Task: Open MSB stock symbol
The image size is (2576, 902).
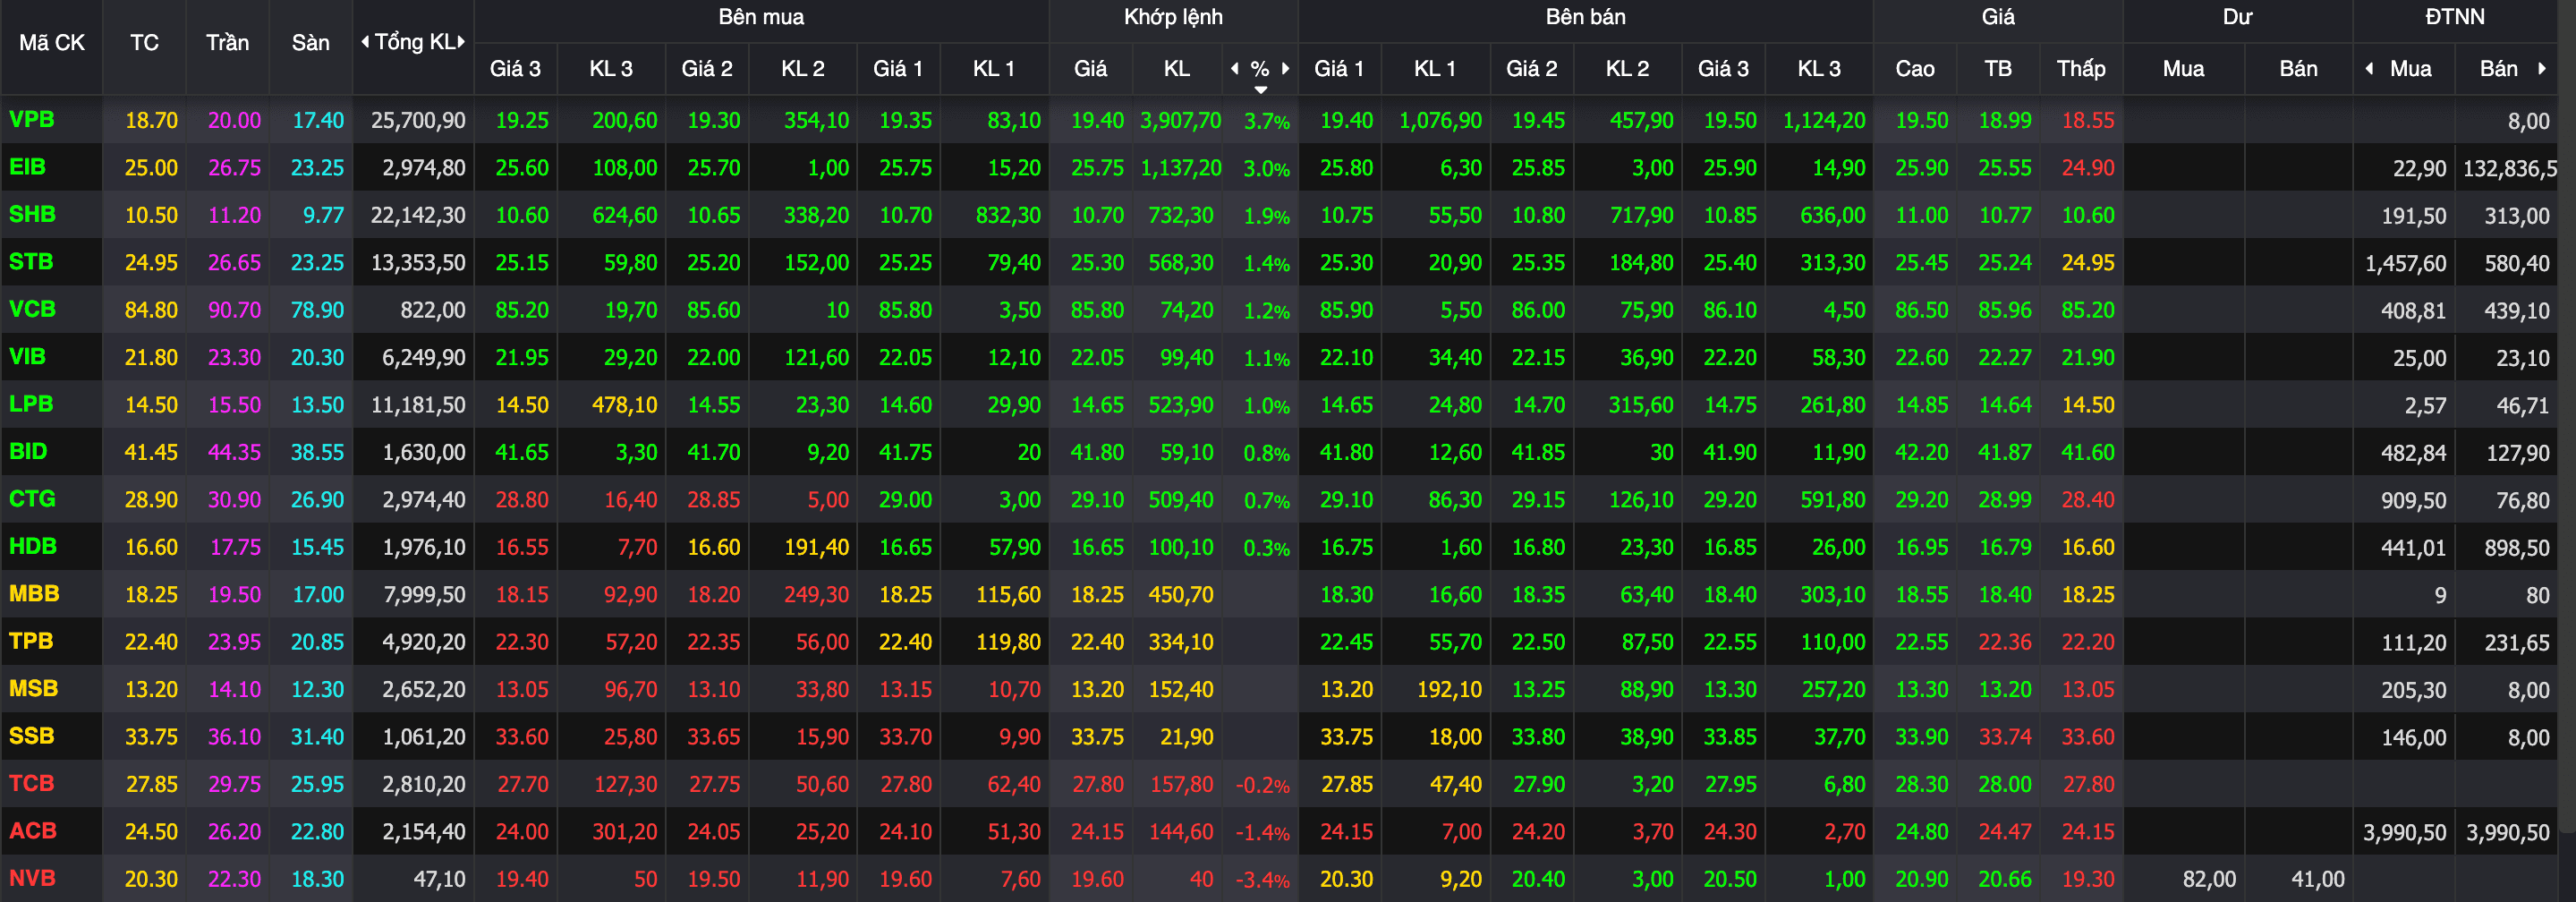Action: (33, 689)
